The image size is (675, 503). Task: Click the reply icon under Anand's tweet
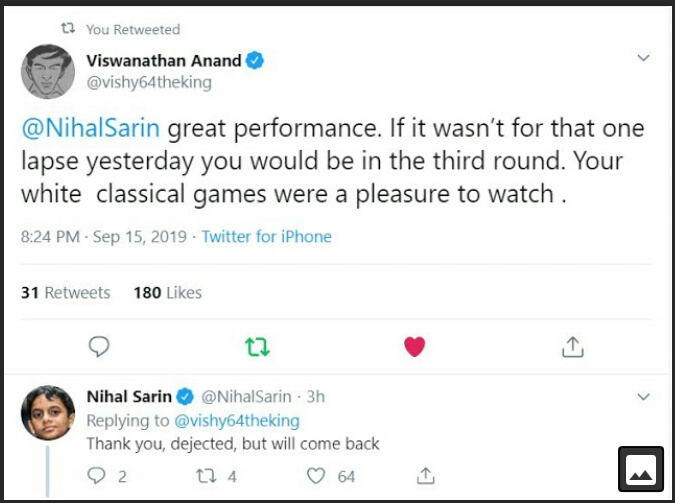tap(98, 346)
